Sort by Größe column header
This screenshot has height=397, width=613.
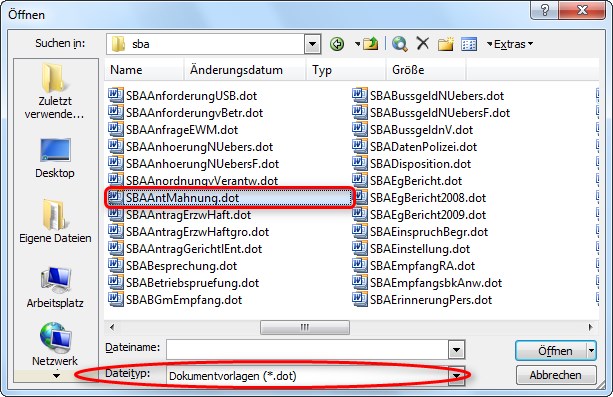pyautogui.click(x=426, y=70)
